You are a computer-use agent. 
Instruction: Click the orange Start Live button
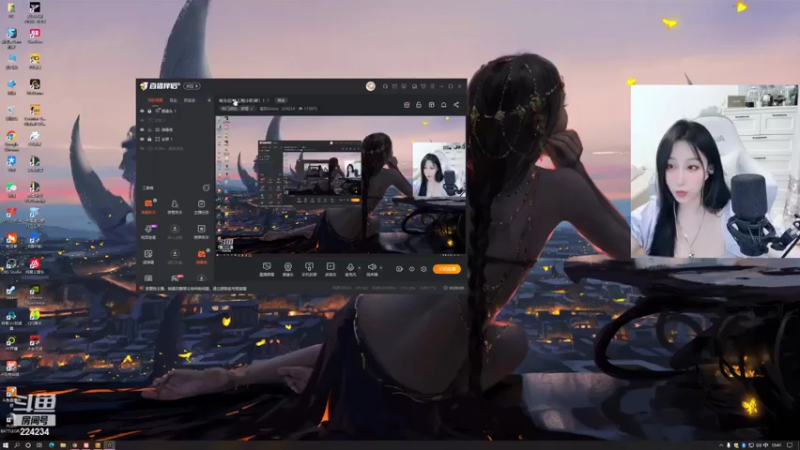point(447,269)
